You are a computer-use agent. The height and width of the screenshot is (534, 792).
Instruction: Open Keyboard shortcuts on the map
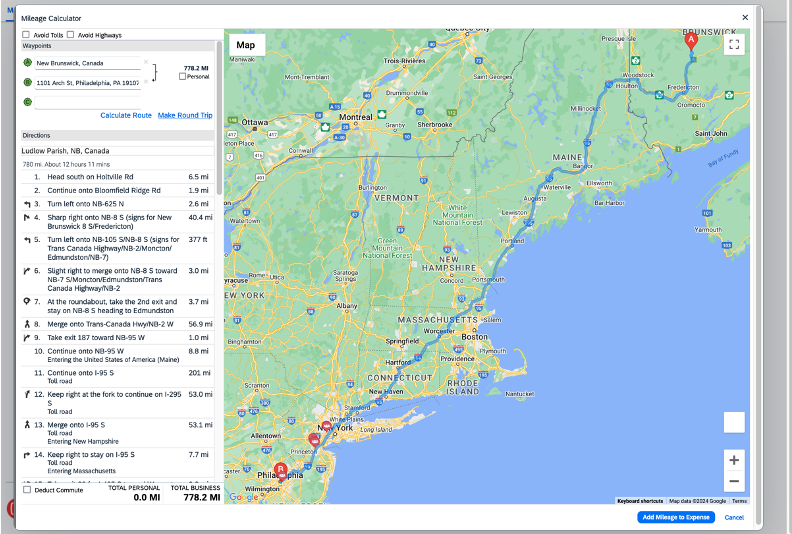click(640, 501)
